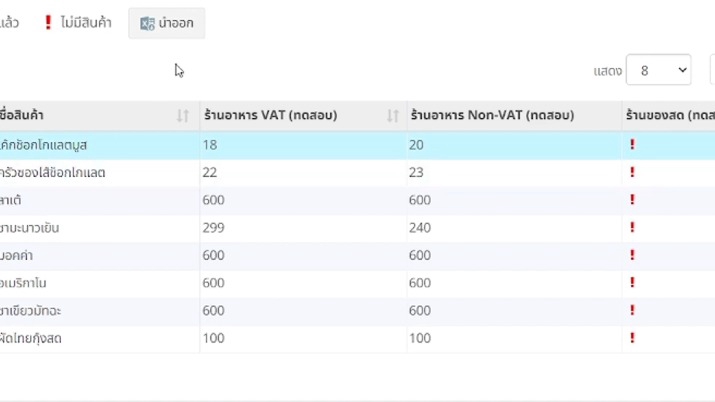
Task: Click the VAT cell showing 299
Action: tap(213, 228)
